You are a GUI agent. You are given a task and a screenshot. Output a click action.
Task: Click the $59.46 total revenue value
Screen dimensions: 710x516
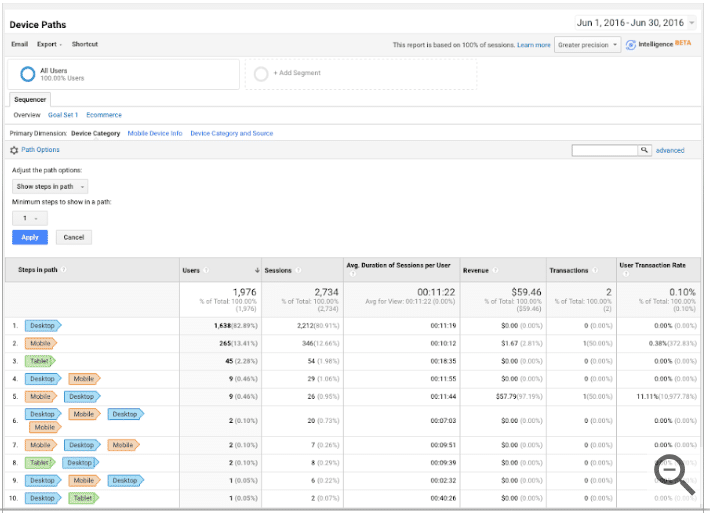click(x=526, y=292)
